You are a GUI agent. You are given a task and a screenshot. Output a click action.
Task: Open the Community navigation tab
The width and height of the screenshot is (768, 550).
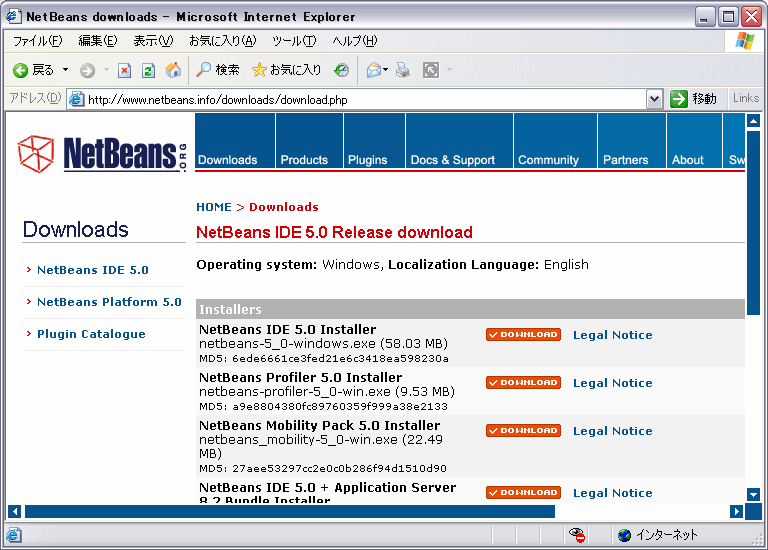coord(555,141)
